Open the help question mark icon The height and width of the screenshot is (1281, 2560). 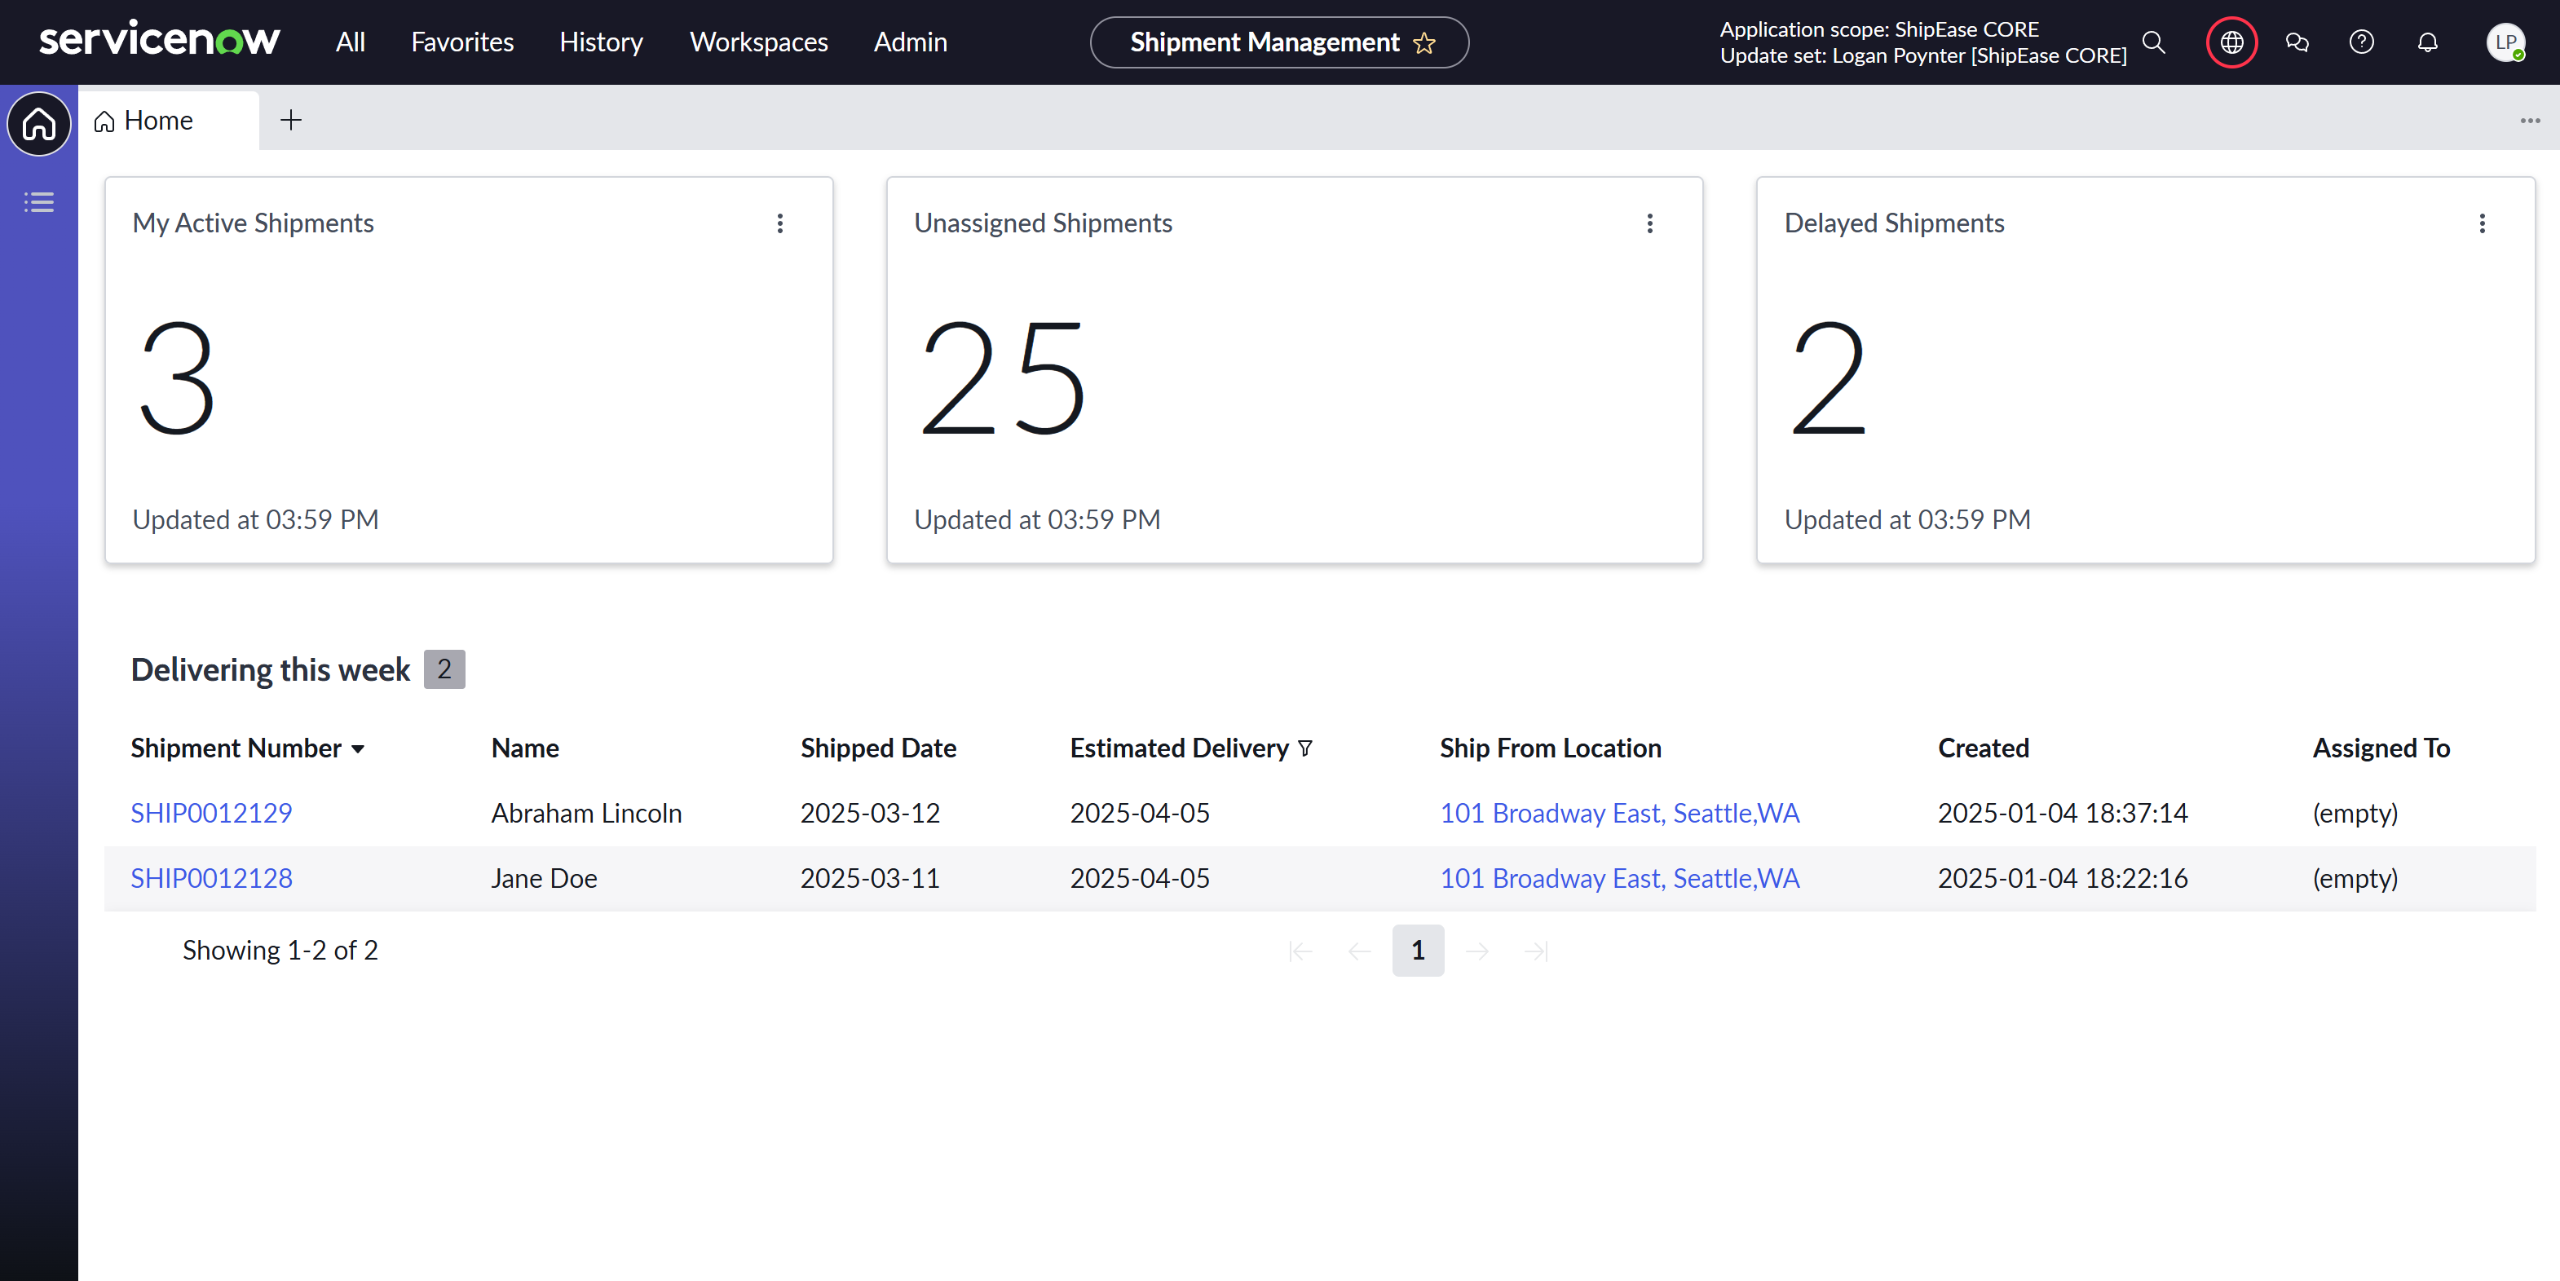point(2361,42)
